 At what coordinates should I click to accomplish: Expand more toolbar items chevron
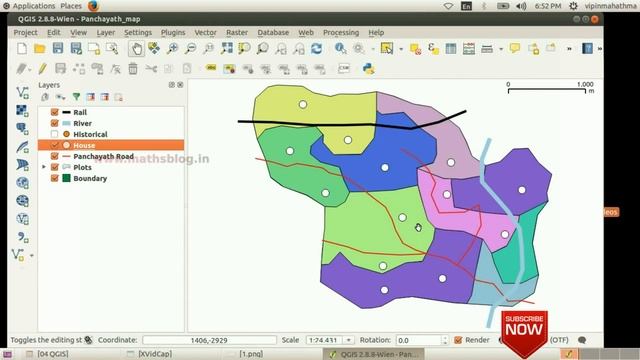click(x=569, y=49)
